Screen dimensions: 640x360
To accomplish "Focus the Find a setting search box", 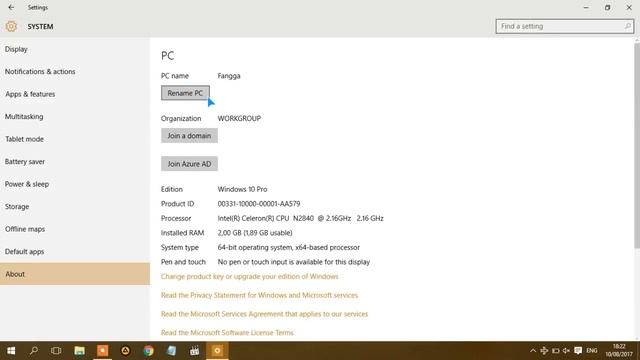I will click(564, 26).
